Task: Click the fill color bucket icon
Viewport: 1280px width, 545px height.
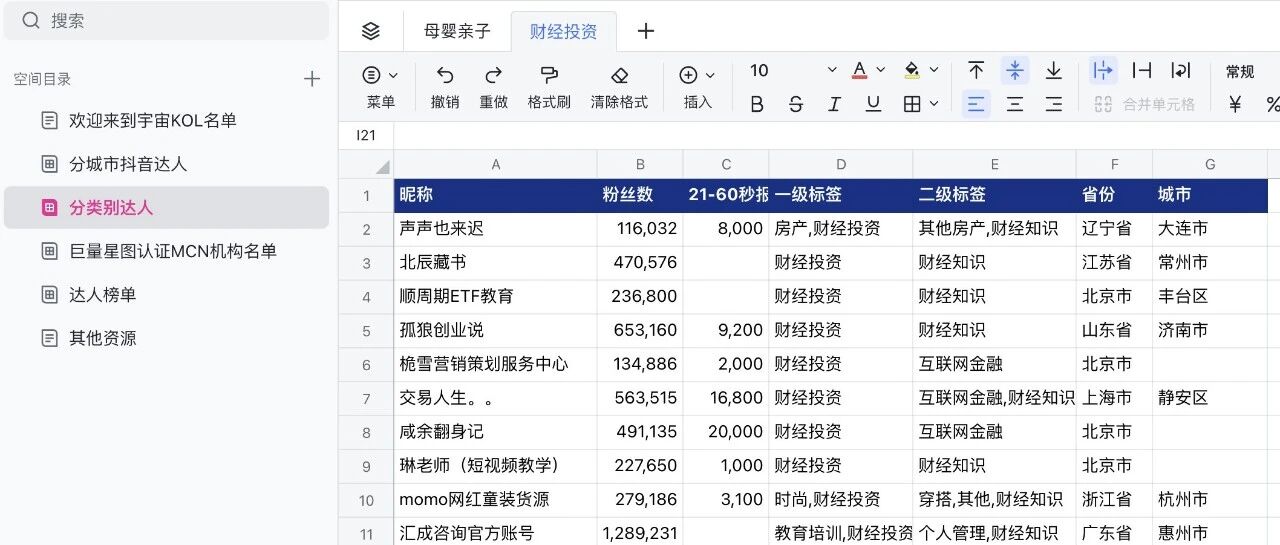Action: 912,70
